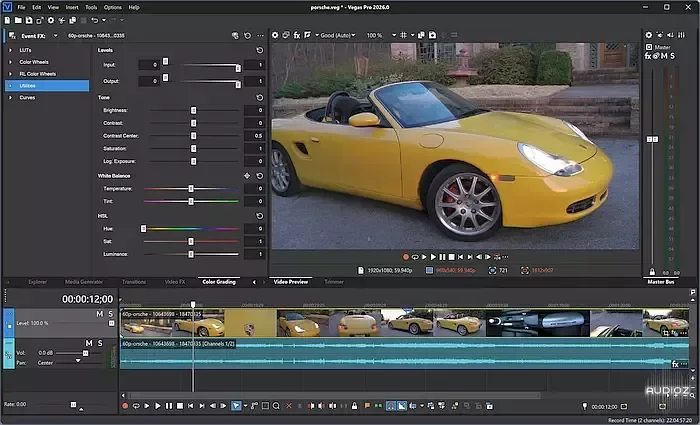The width and height of the screenshot is (700, 425).
Task: Reset the HSL section
Action: (259, 216)
